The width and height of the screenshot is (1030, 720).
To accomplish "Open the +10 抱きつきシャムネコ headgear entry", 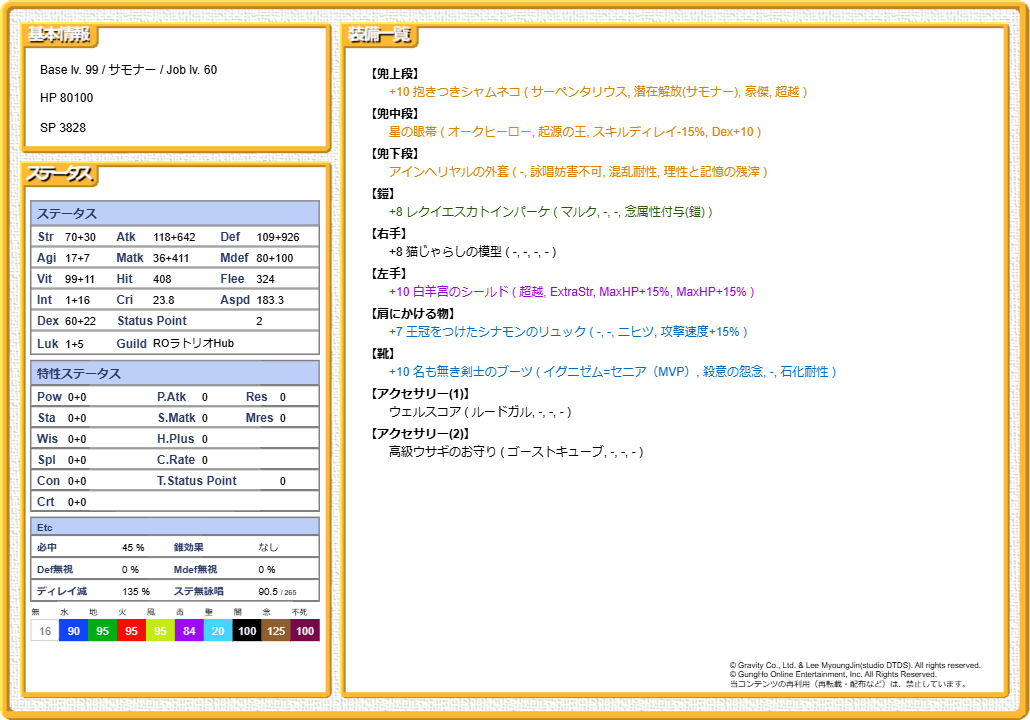I will (x=597, y=92).
